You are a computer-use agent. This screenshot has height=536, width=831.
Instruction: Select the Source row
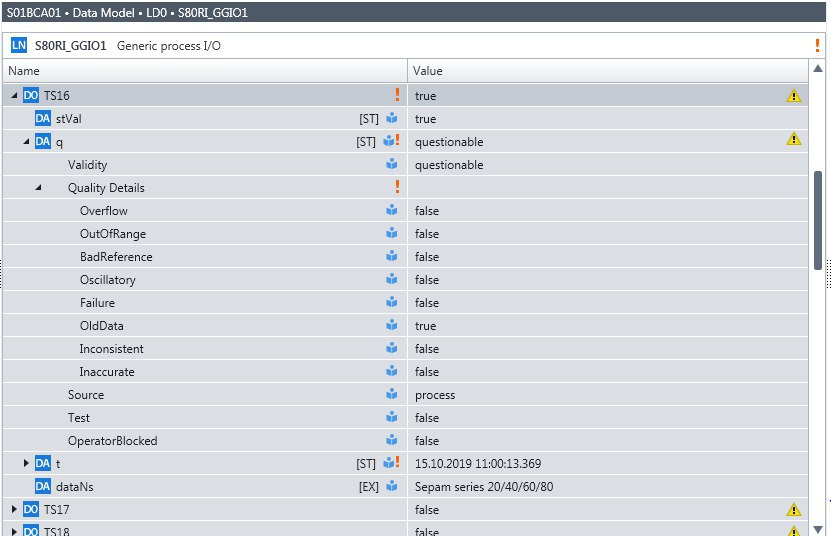pos(405,394)
